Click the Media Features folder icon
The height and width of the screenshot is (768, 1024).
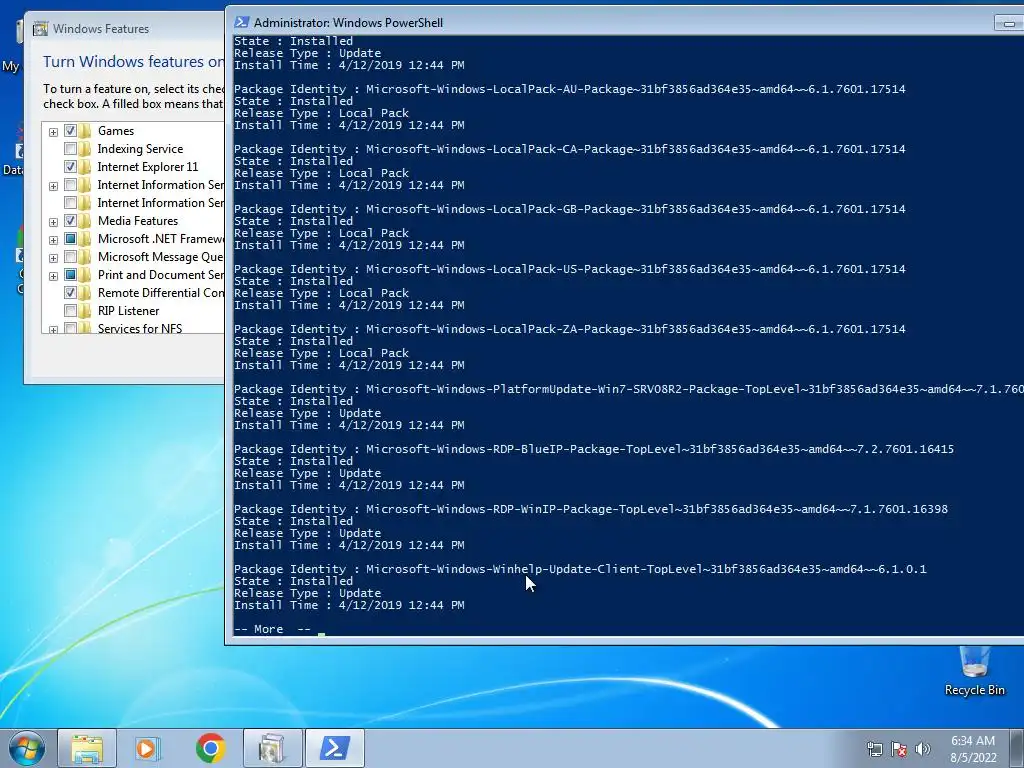(85, 221)
